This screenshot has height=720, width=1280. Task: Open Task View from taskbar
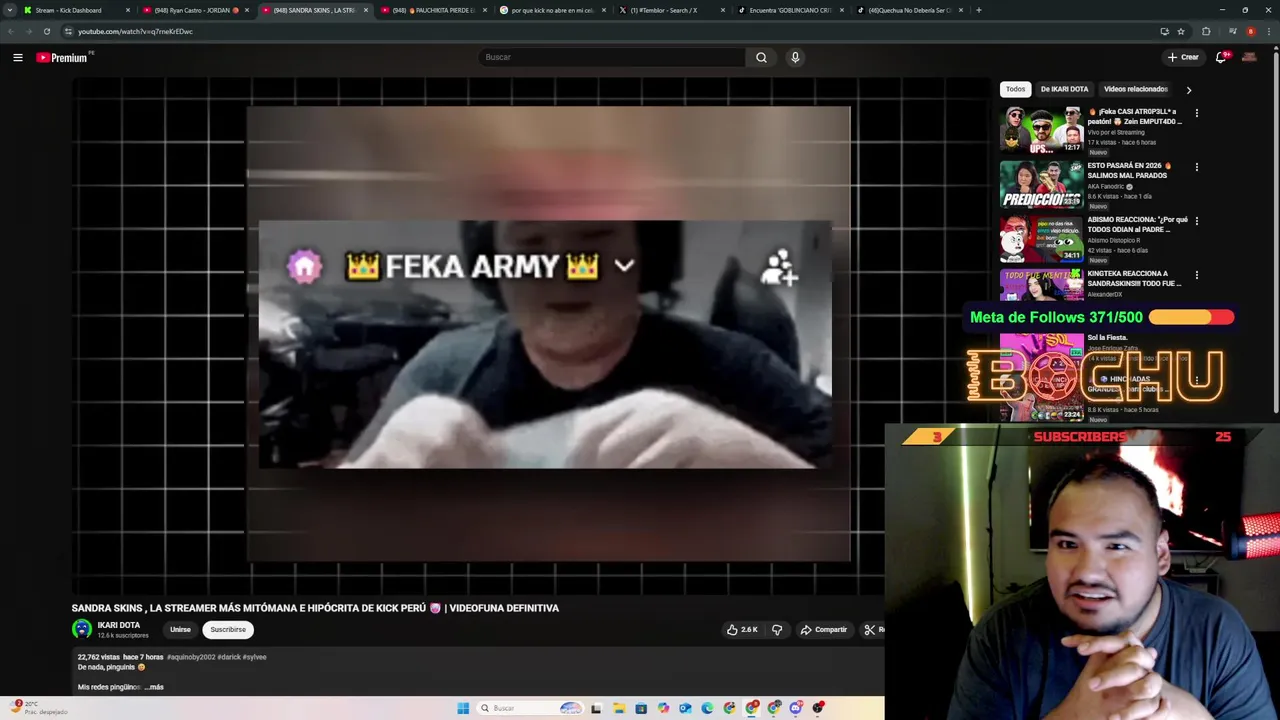596,708
